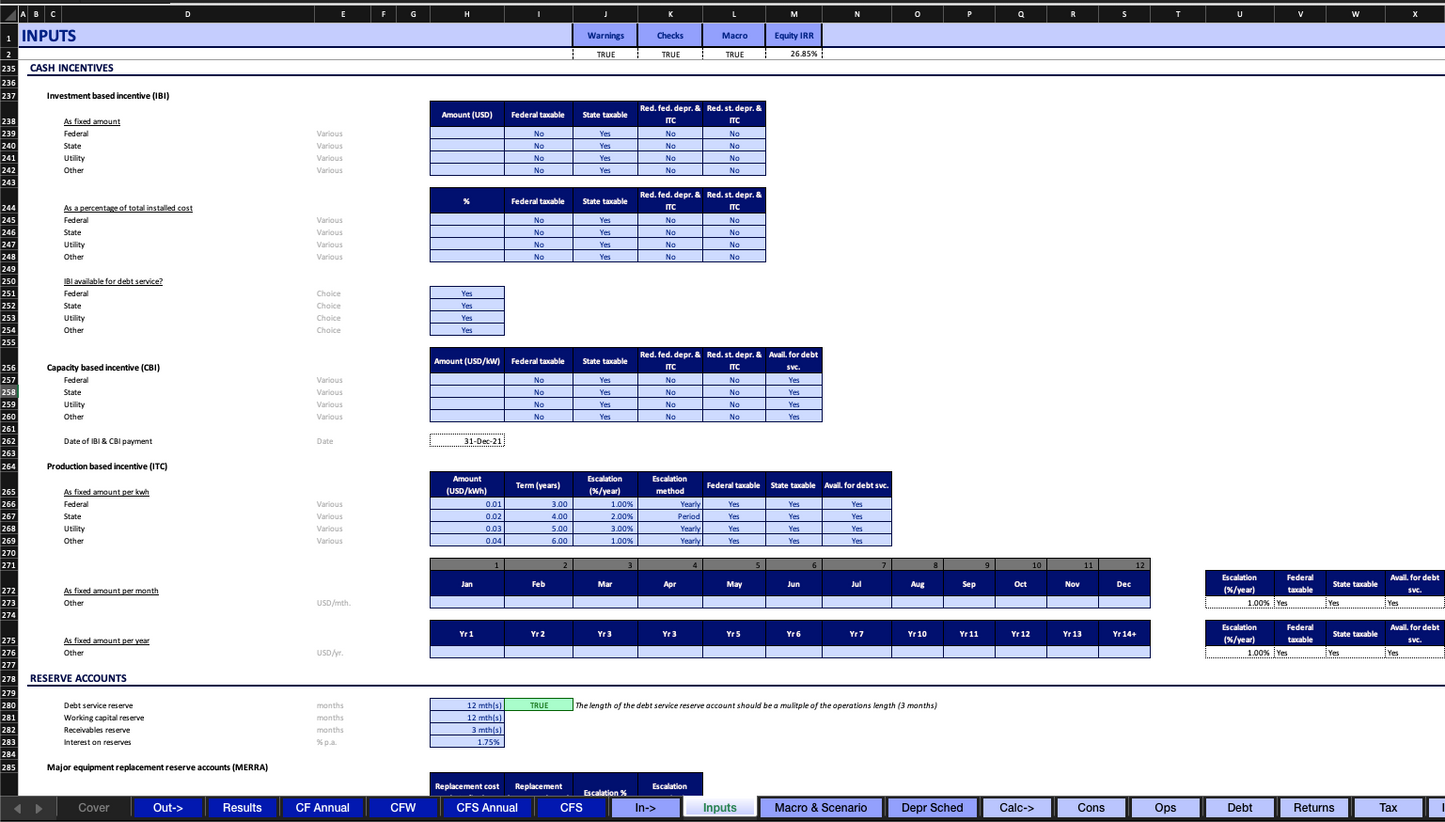Open the Results sheet tab
The image size is (1445, 822).
tap(242, 807)
